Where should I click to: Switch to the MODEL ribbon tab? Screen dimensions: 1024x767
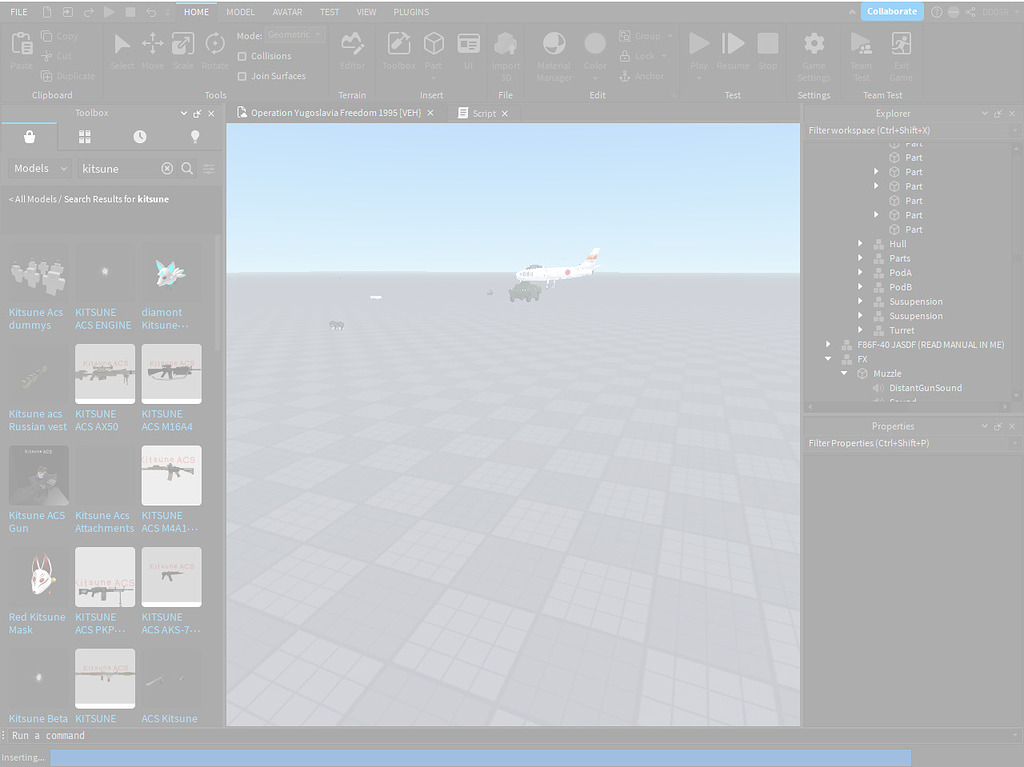240,12
